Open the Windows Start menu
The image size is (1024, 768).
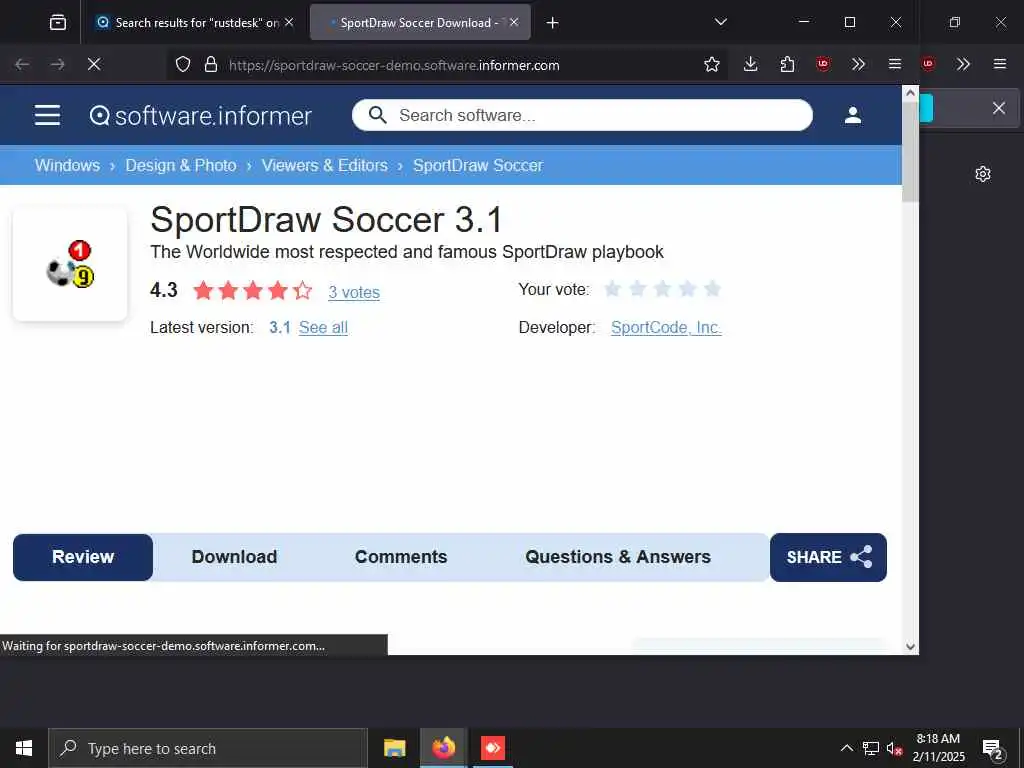(24, 748)
